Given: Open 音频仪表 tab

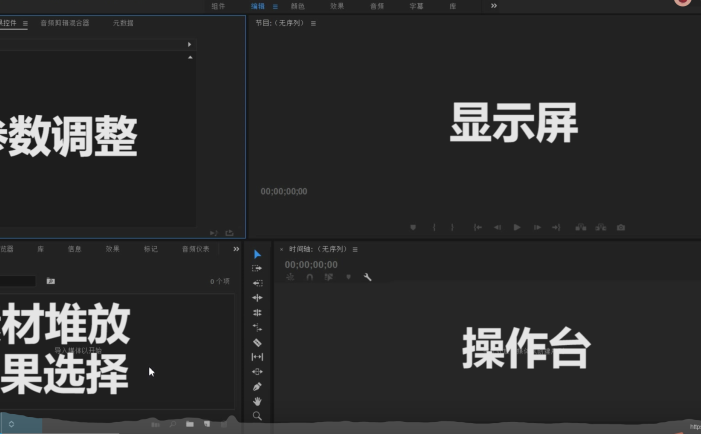Looking at the screenshot, I should [196, 249].
